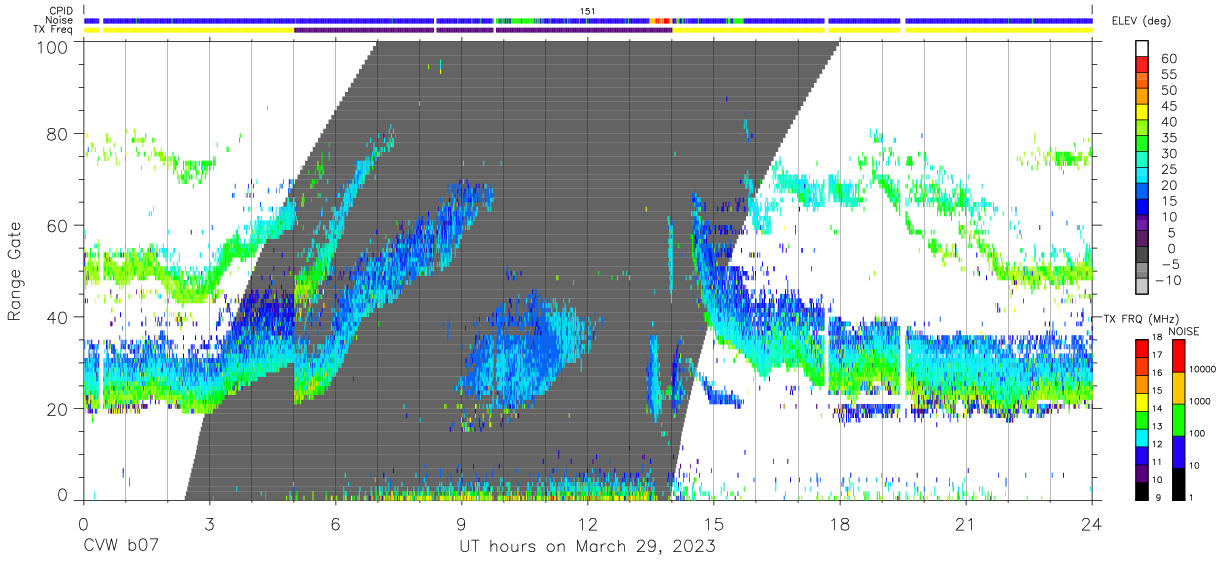Click the noise legend label '1000'
The width and height of the screenshot is (1228, 567).
click(x=1200, y=402)
